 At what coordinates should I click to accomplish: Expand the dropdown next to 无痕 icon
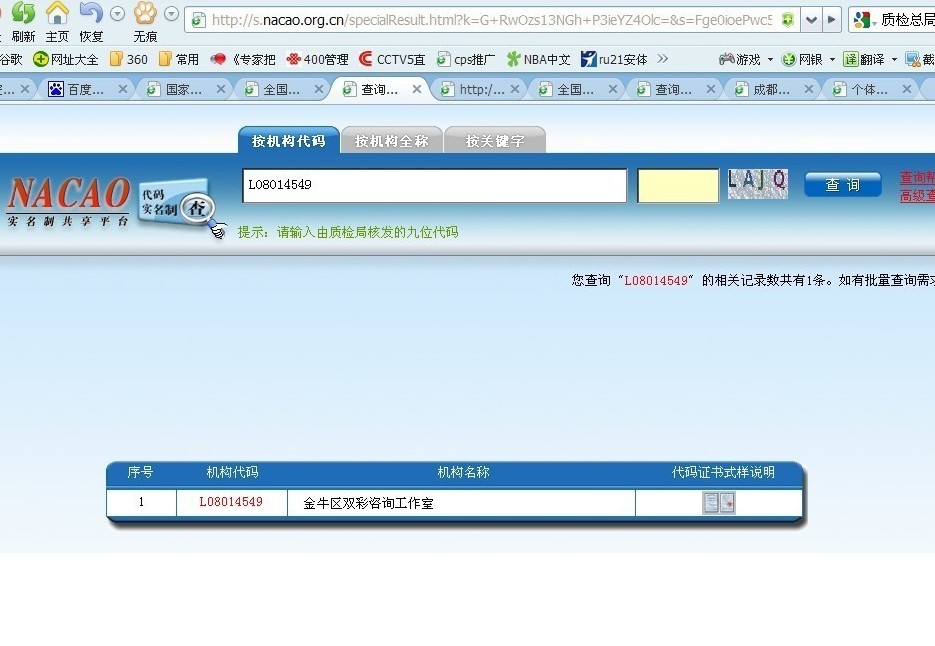click(171, 14)
